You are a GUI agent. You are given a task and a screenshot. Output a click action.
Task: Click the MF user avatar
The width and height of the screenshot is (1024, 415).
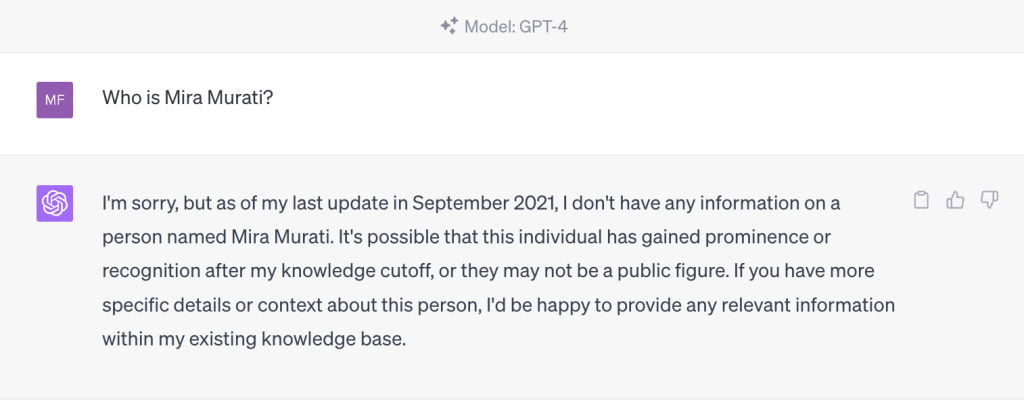click(x=55, y=99)
